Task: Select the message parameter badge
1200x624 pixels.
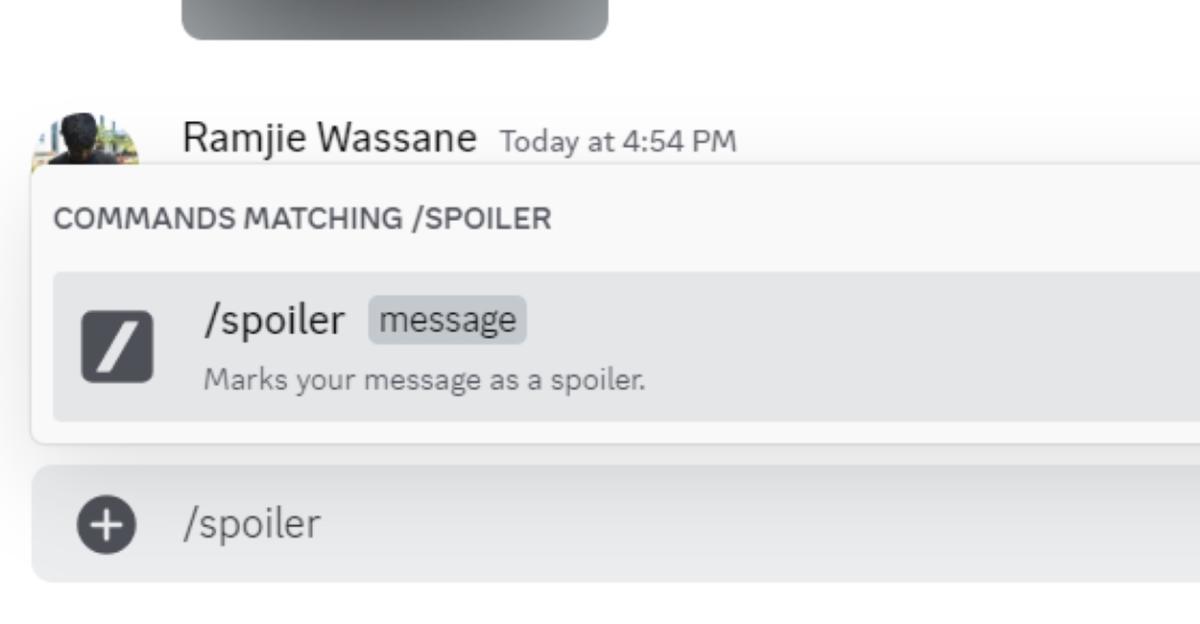Action: point(447,319)
